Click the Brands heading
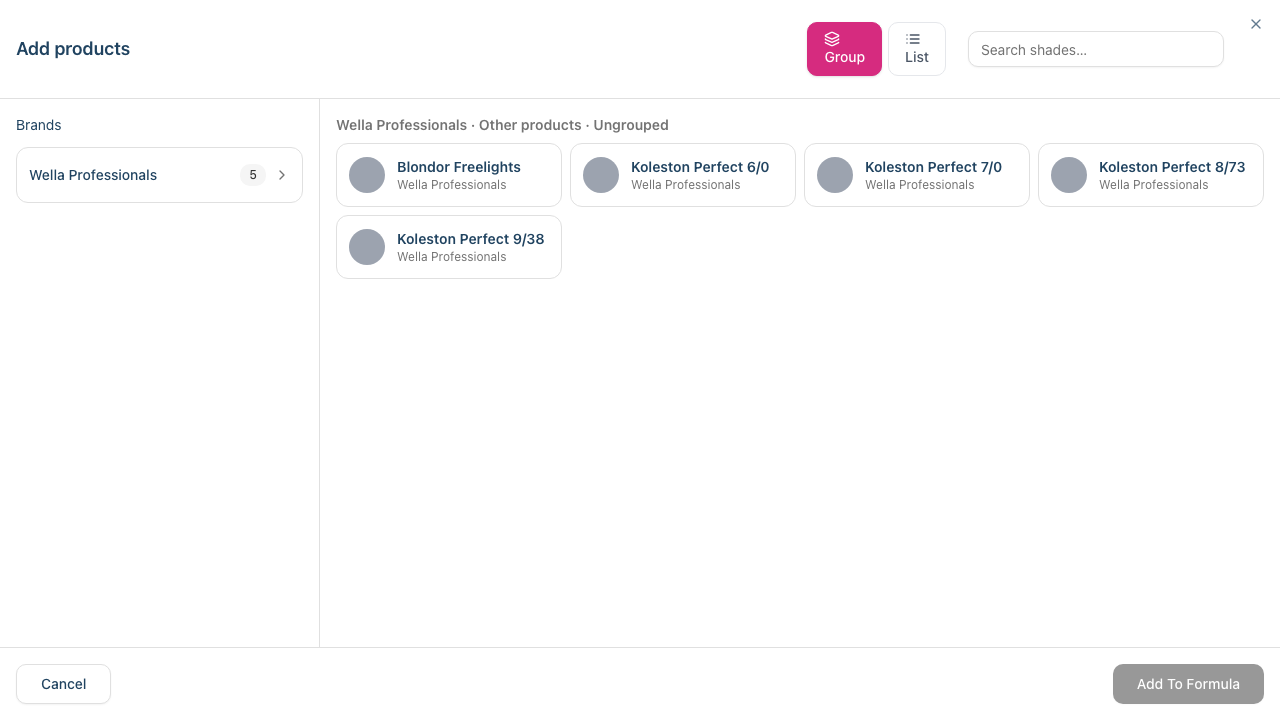The height and width of the screenshot is (720, 1280). coord(39,125)
